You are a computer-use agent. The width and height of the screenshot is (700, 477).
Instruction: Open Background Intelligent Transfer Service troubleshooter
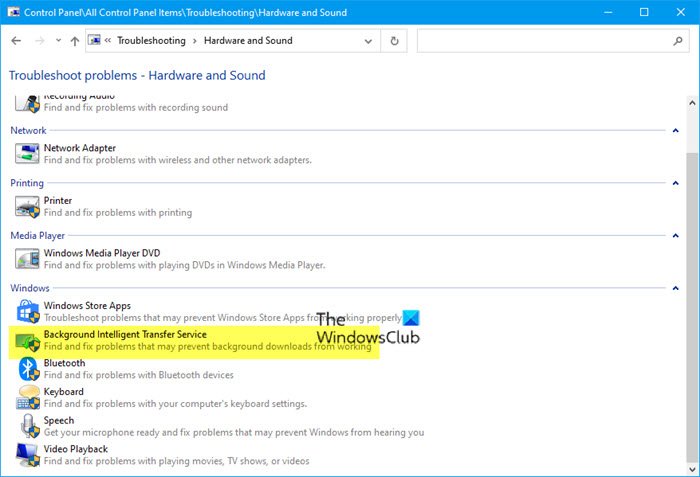[x=125, y=335]
